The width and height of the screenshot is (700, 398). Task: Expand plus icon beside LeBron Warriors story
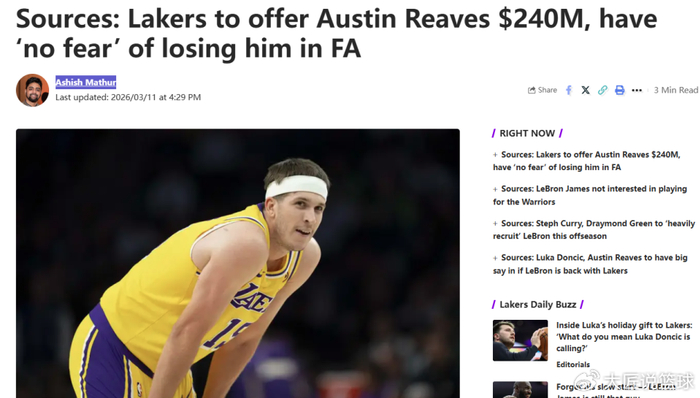(x=495, y=189)
